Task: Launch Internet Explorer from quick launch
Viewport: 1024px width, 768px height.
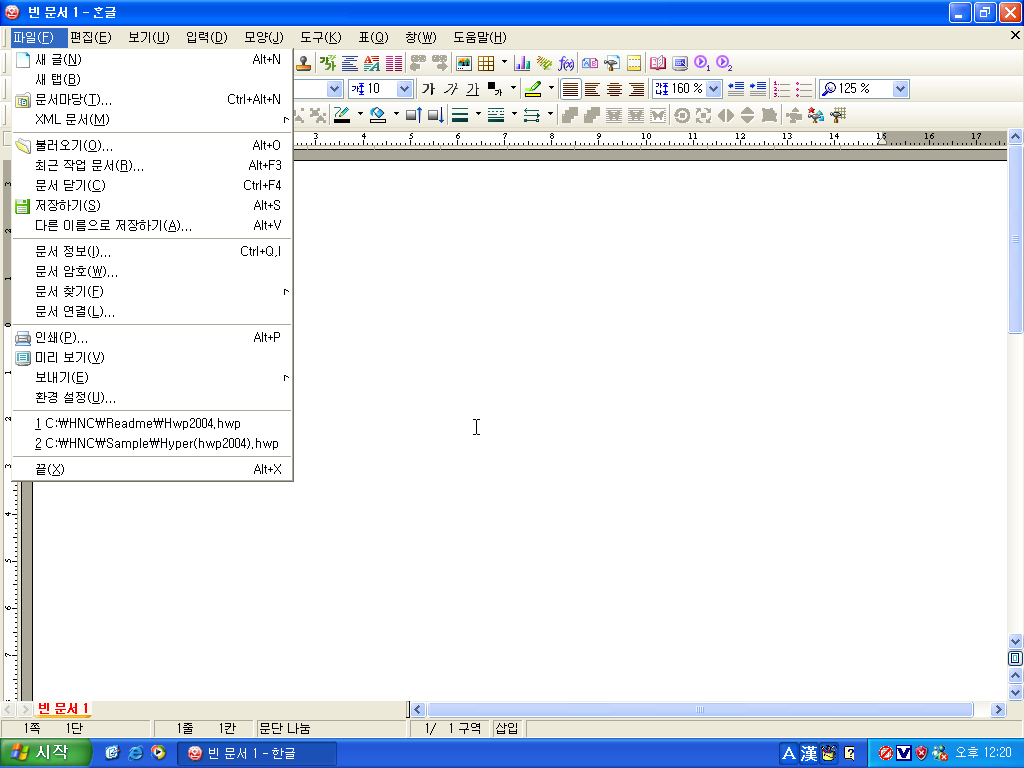Action: [135, 753]
